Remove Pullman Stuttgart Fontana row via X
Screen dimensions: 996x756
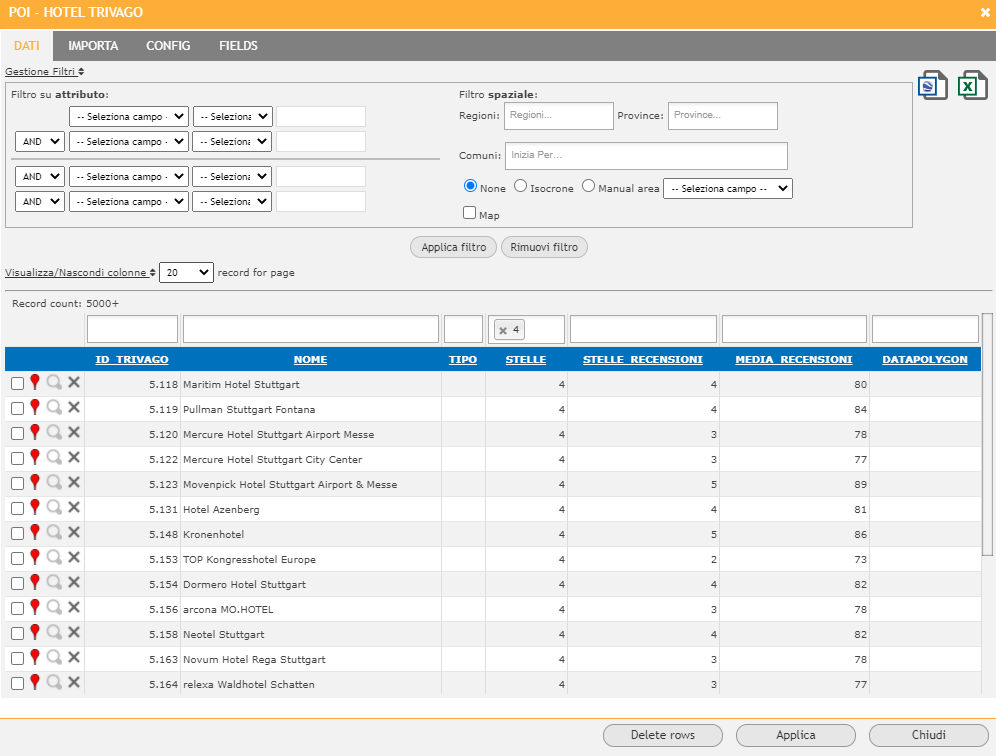coord(74,407)
